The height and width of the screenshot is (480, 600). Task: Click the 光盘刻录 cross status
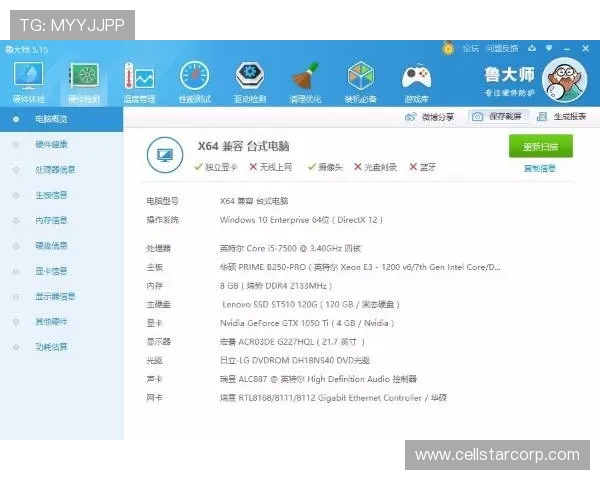[375, 167]
